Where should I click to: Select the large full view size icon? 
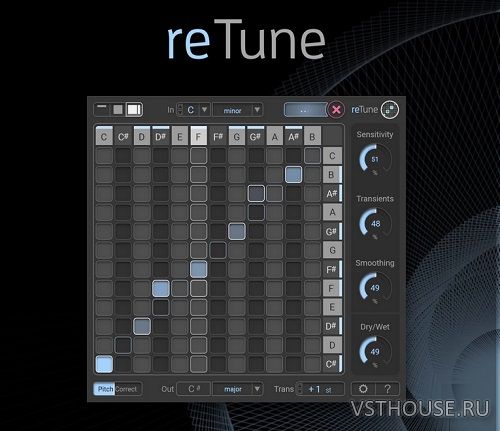134,109
